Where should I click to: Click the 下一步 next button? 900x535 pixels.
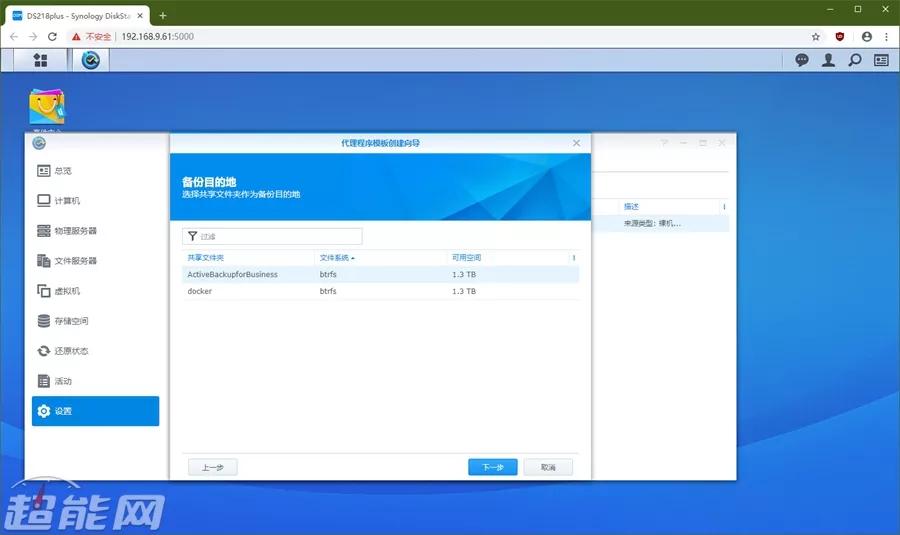(492, 467)
